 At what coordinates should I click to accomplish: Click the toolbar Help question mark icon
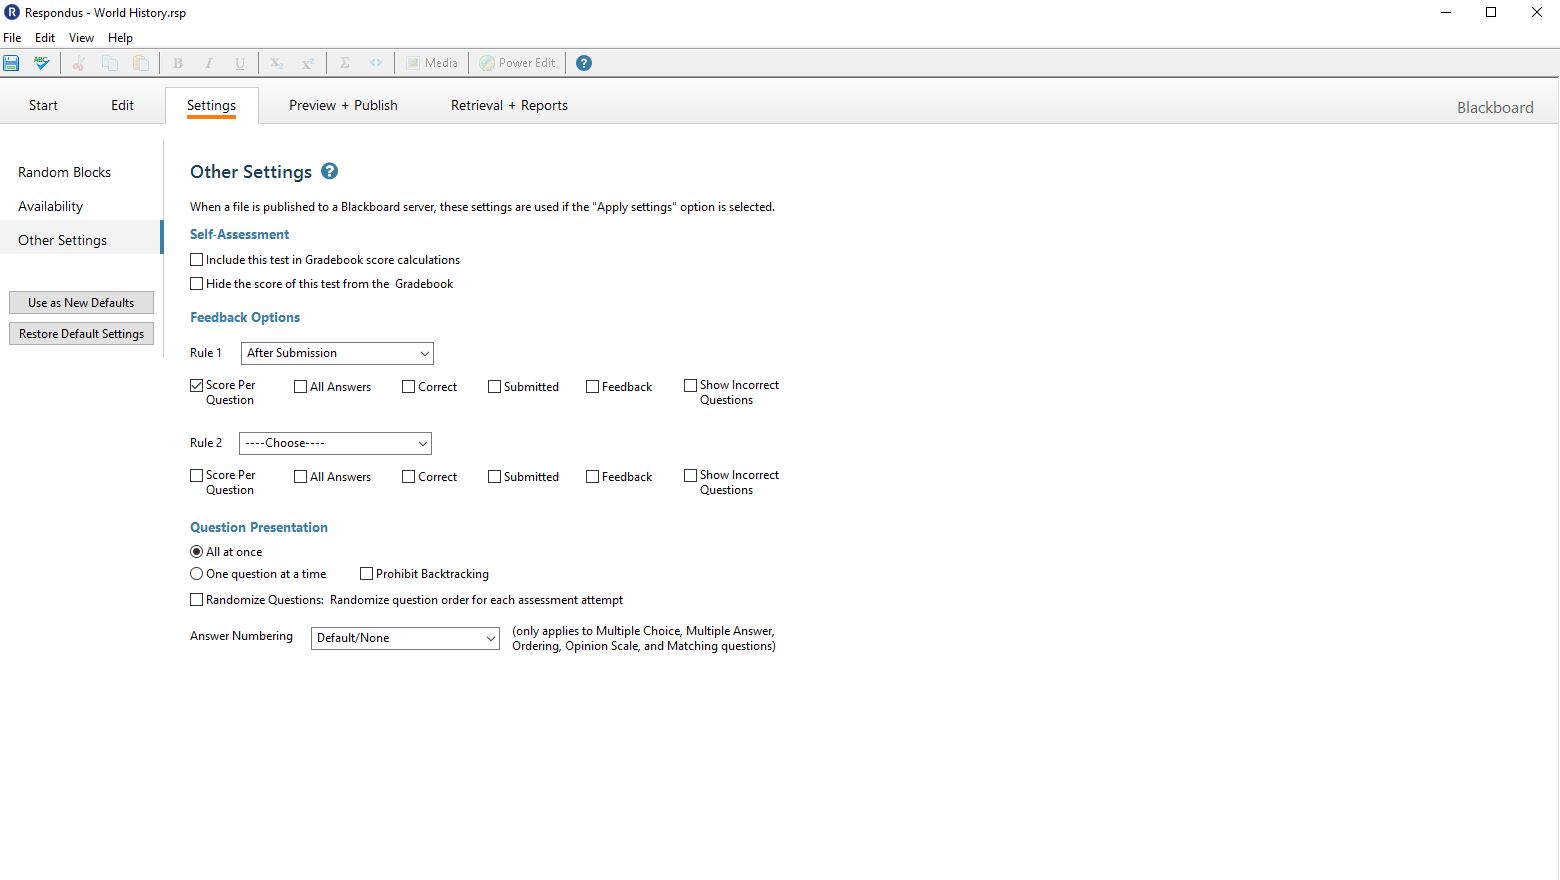pyautogui.click(x=584, y=63)
